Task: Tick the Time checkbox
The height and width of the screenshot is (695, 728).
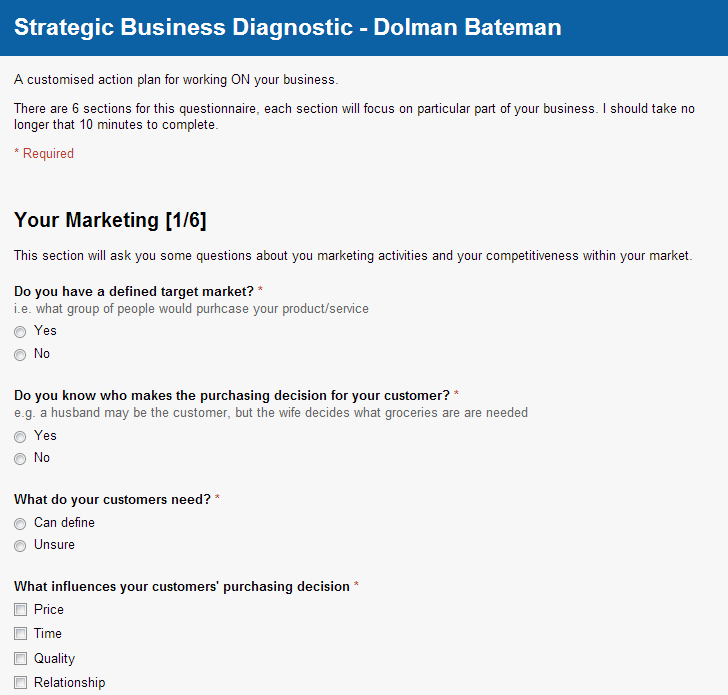Action: click(20, 634)
